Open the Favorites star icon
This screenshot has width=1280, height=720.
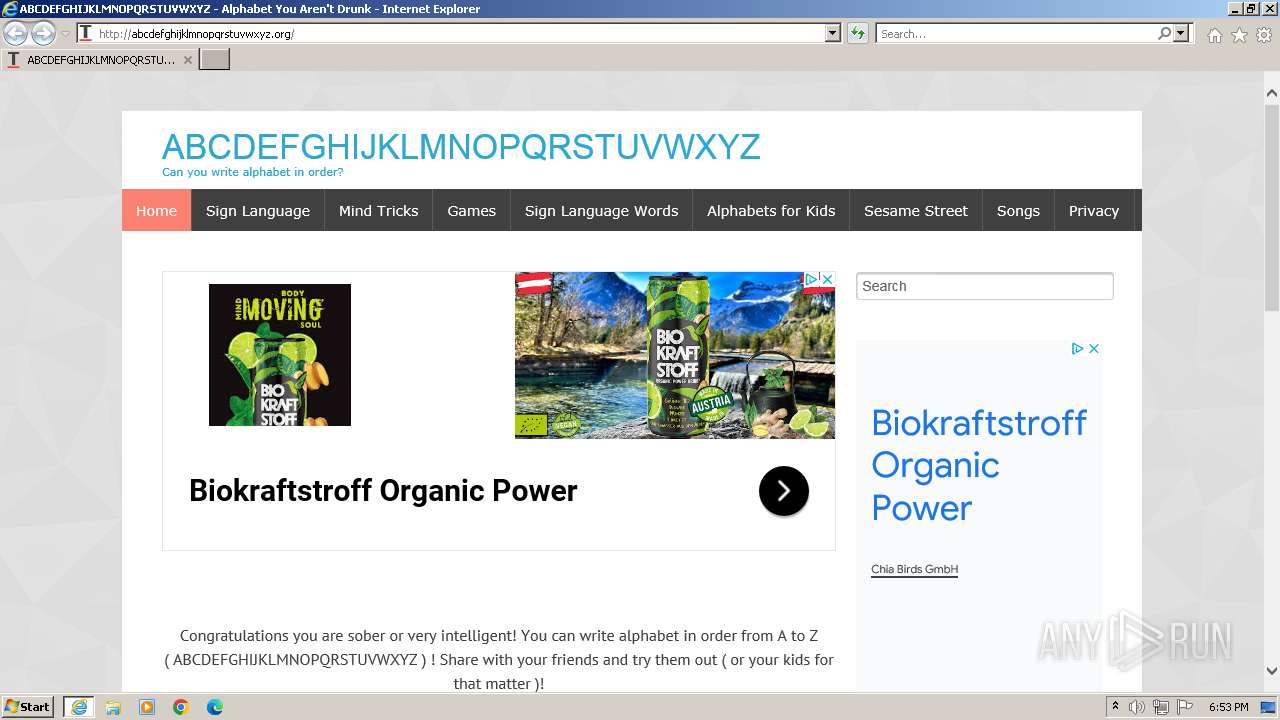1239,34
